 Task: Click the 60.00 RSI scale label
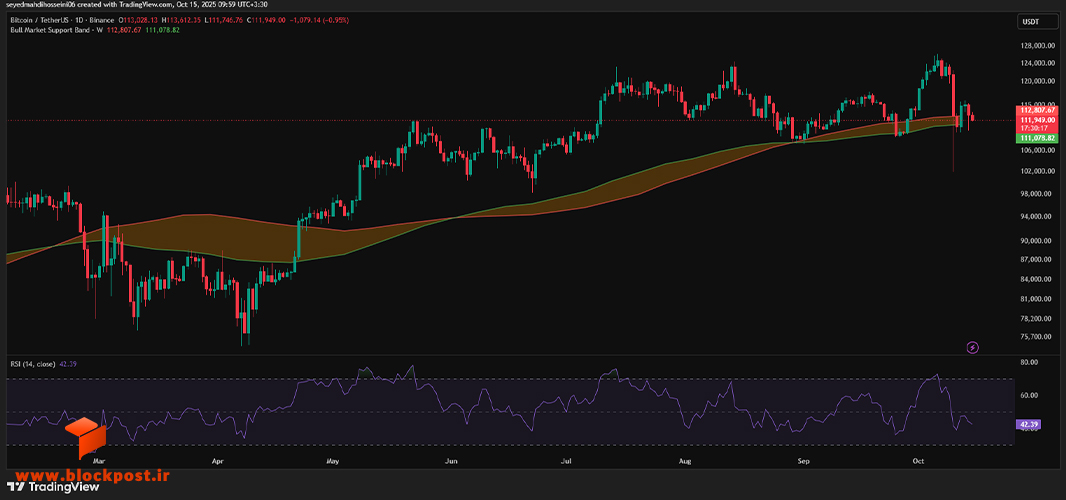(x=1027, y=395)
